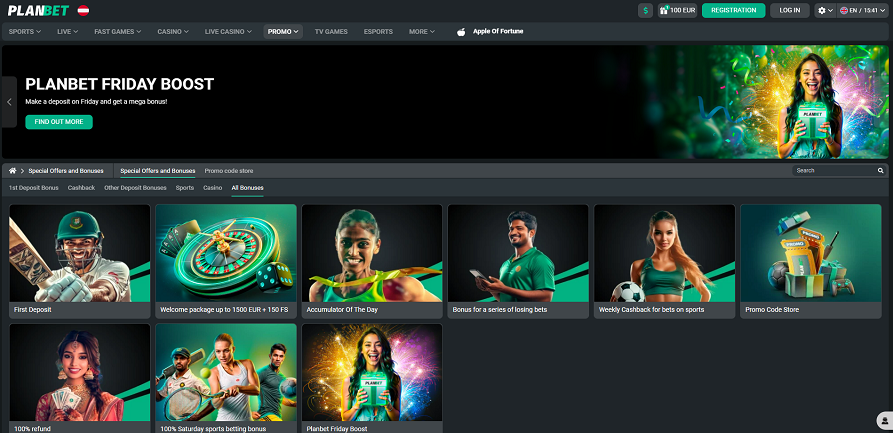
Task: Open the First Deposit card
Action: pos(80,261)
